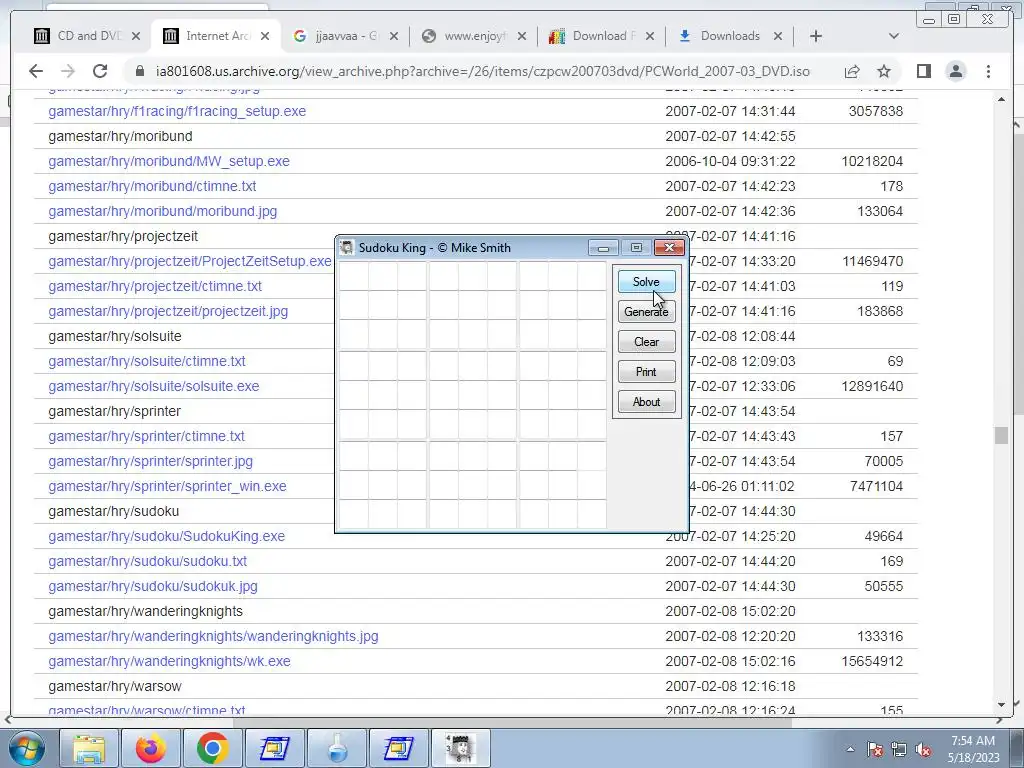Open Firefox from the taskbar

click(151, 748)
